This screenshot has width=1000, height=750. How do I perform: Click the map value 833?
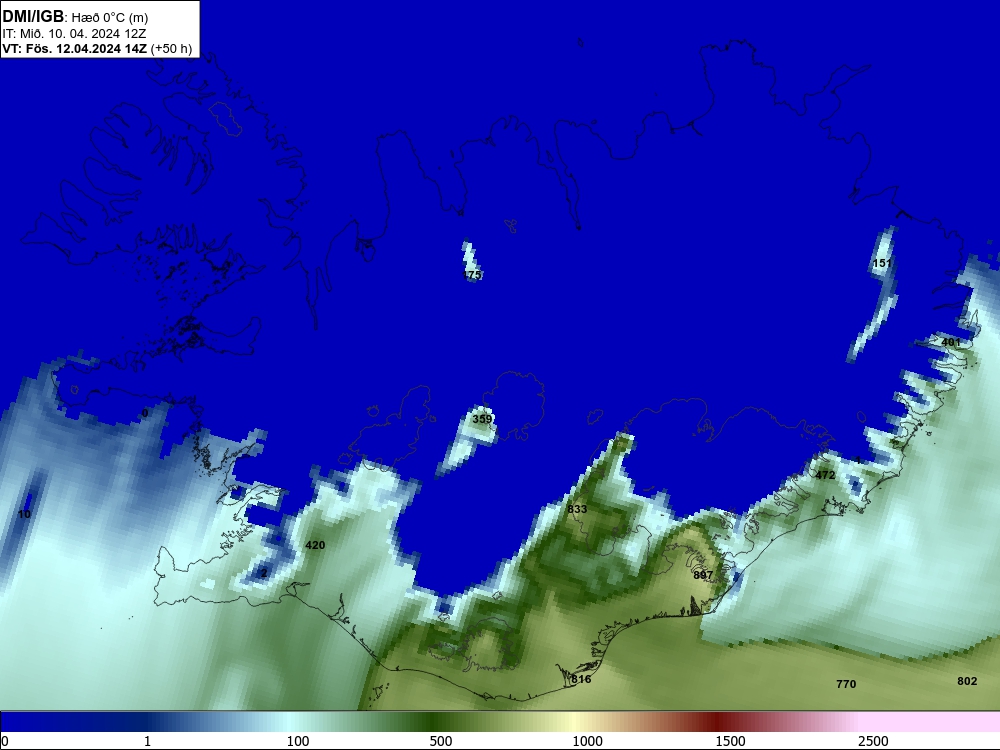point(577,509)
